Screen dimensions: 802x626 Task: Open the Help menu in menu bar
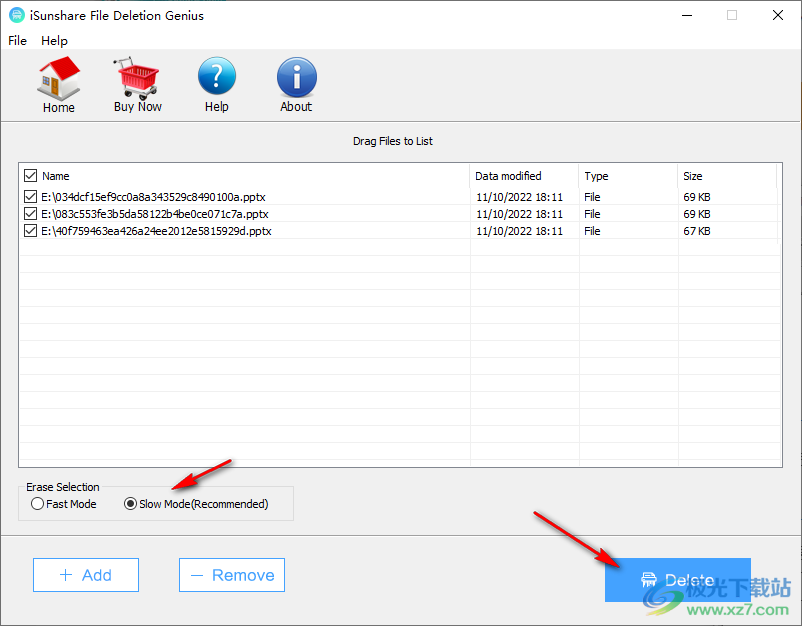point(54,40)
